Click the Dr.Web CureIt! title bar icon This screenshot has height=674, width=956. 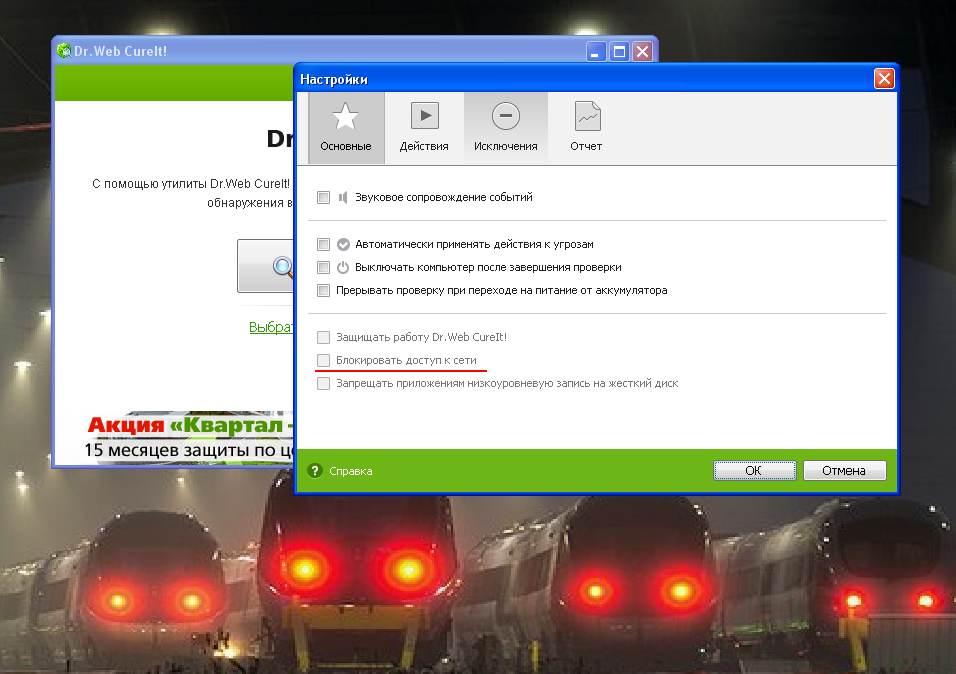[63, 51]
